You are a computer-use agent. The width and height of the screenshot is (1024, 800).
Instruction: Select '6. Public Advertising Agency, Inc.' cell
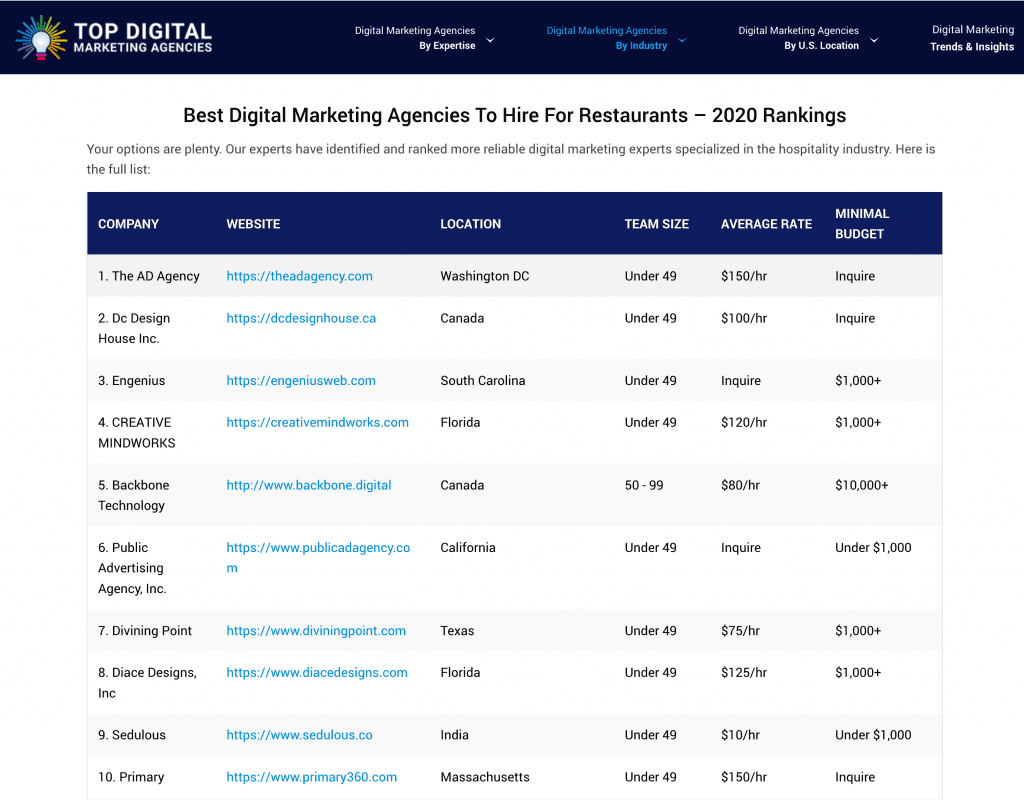tap(132, 568)
